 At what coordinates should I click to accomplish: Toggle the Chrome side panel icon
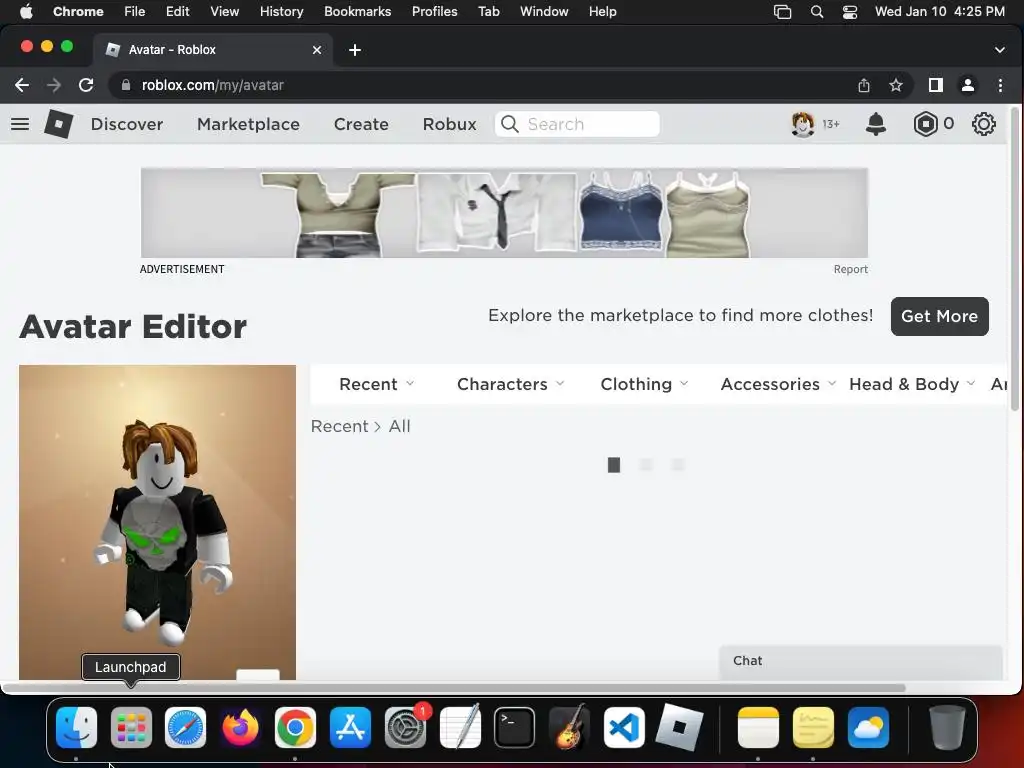pyautogui.click(x=936, y=85)
